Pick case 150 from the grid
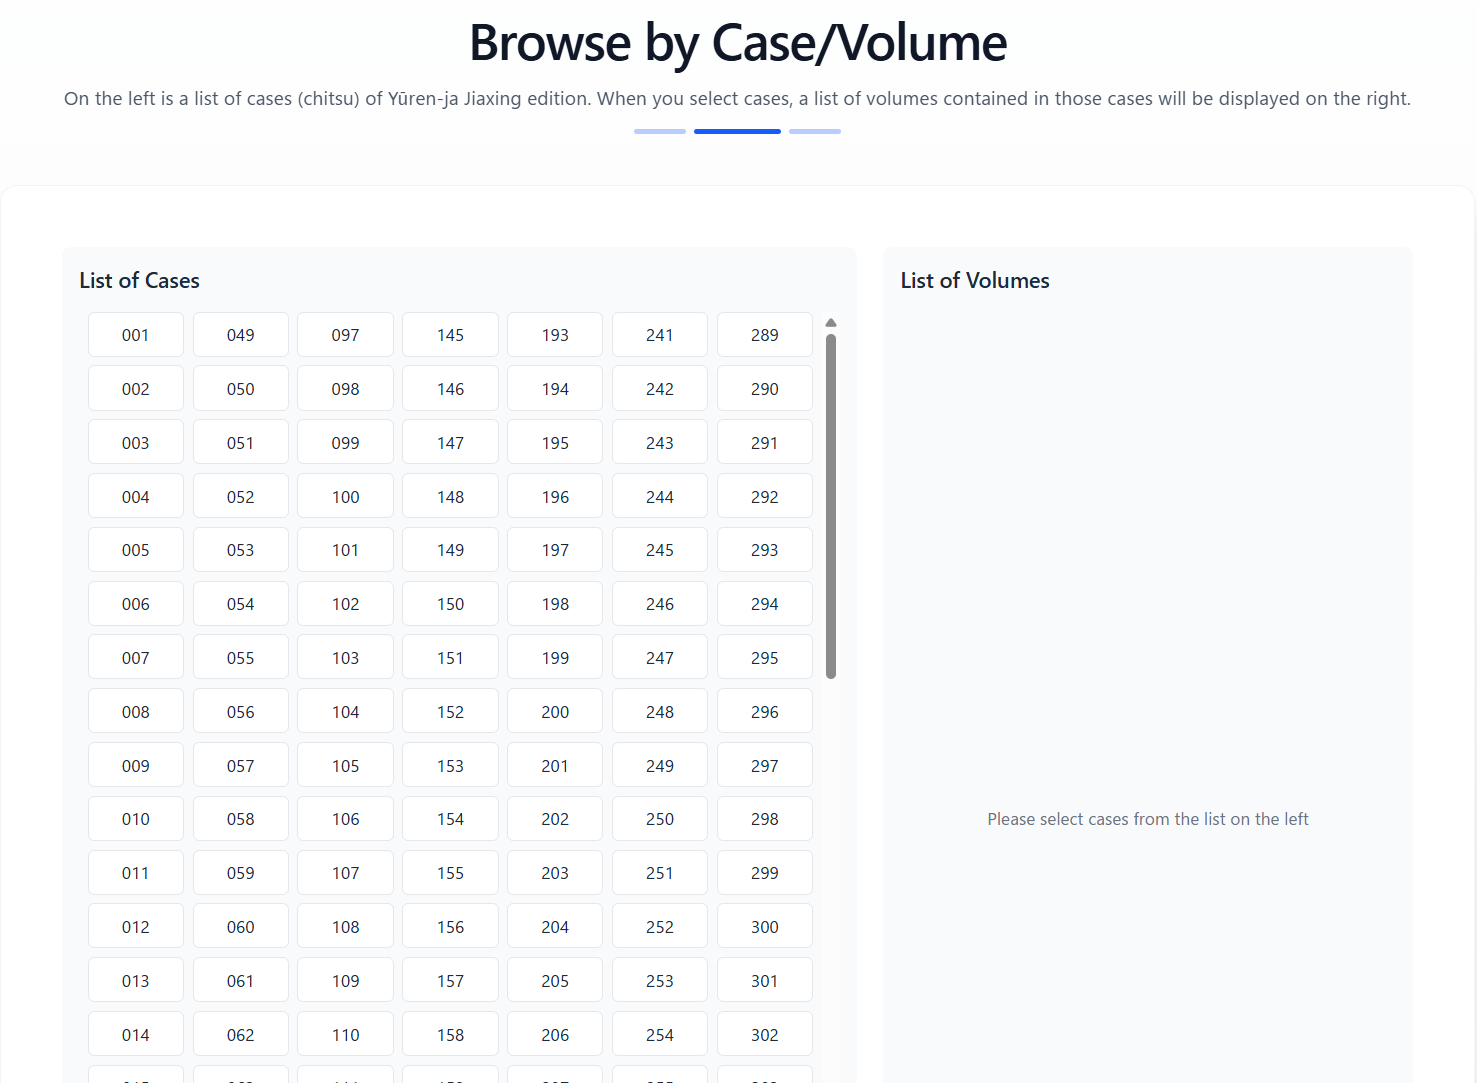1477x1083 pixels. [450, 603]
